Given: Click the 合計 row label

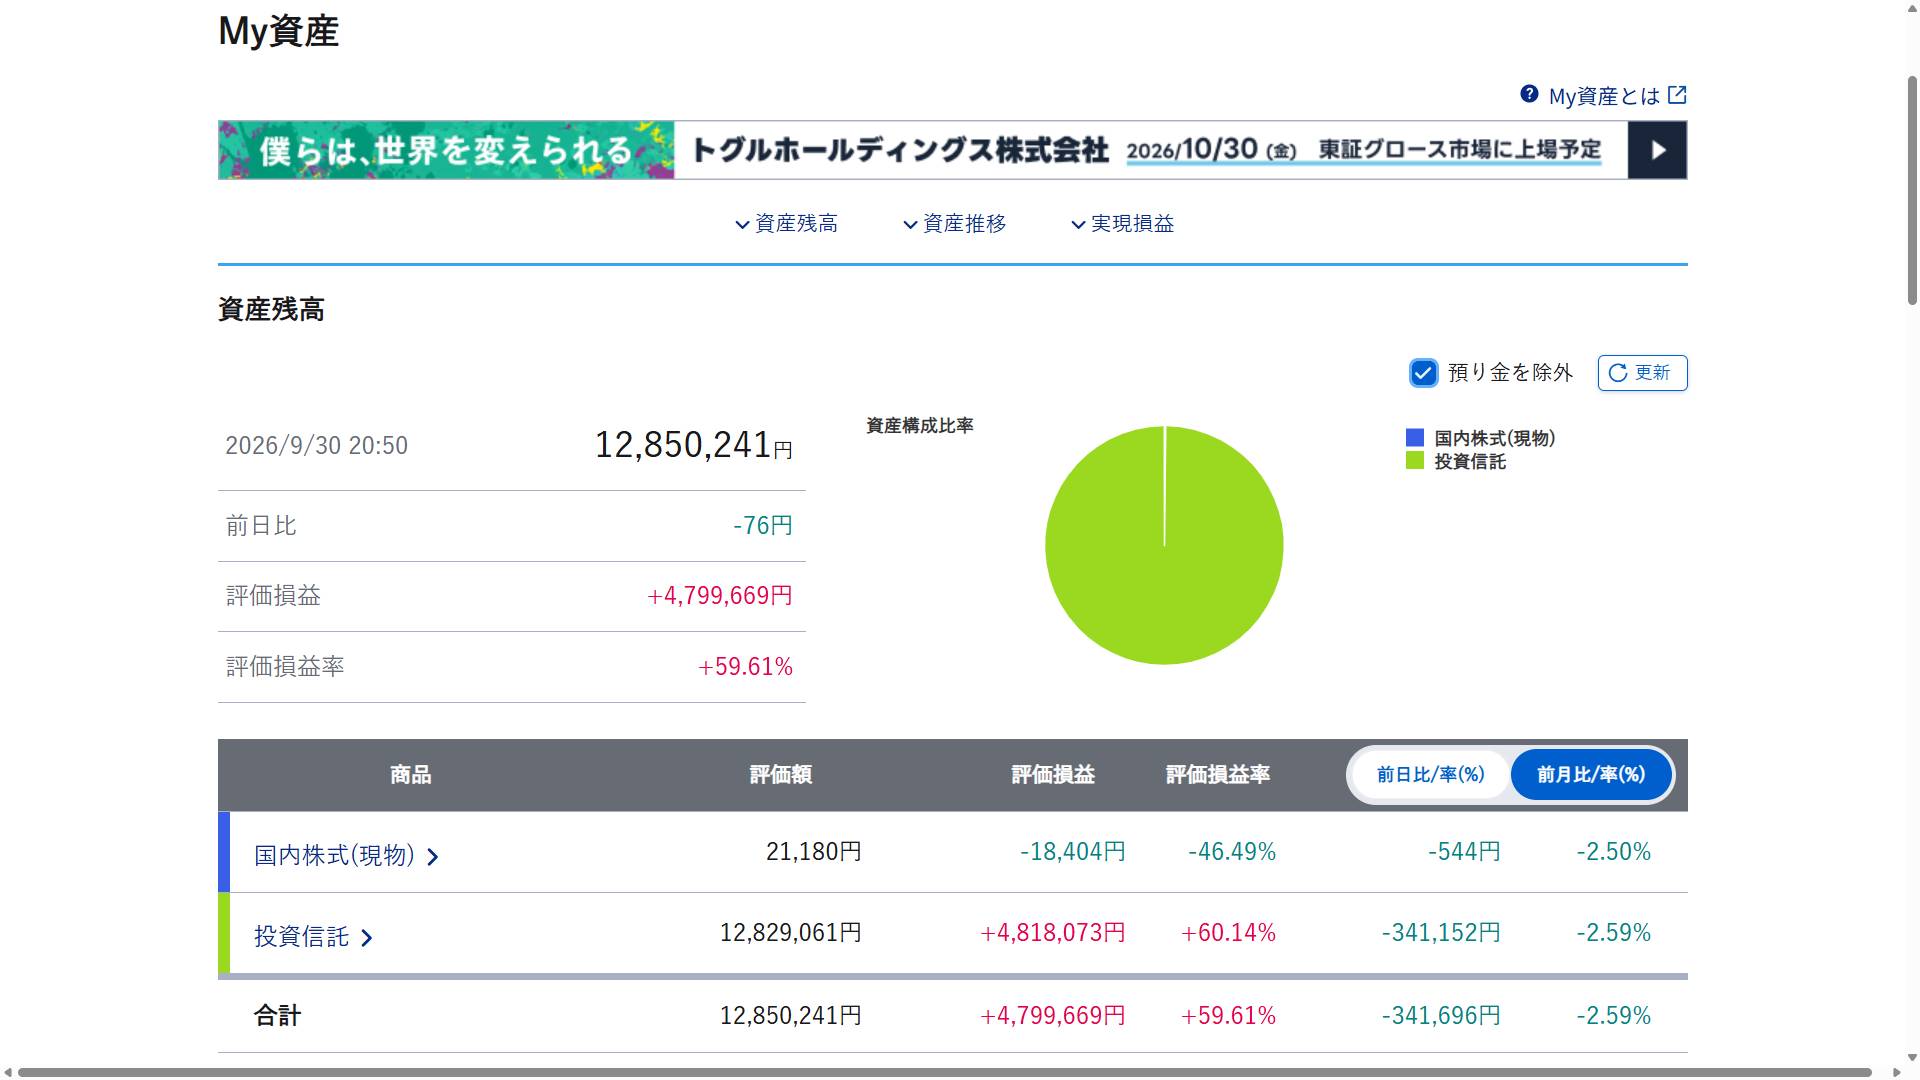Looking at the screenshot, I should tap(277, 1016).
